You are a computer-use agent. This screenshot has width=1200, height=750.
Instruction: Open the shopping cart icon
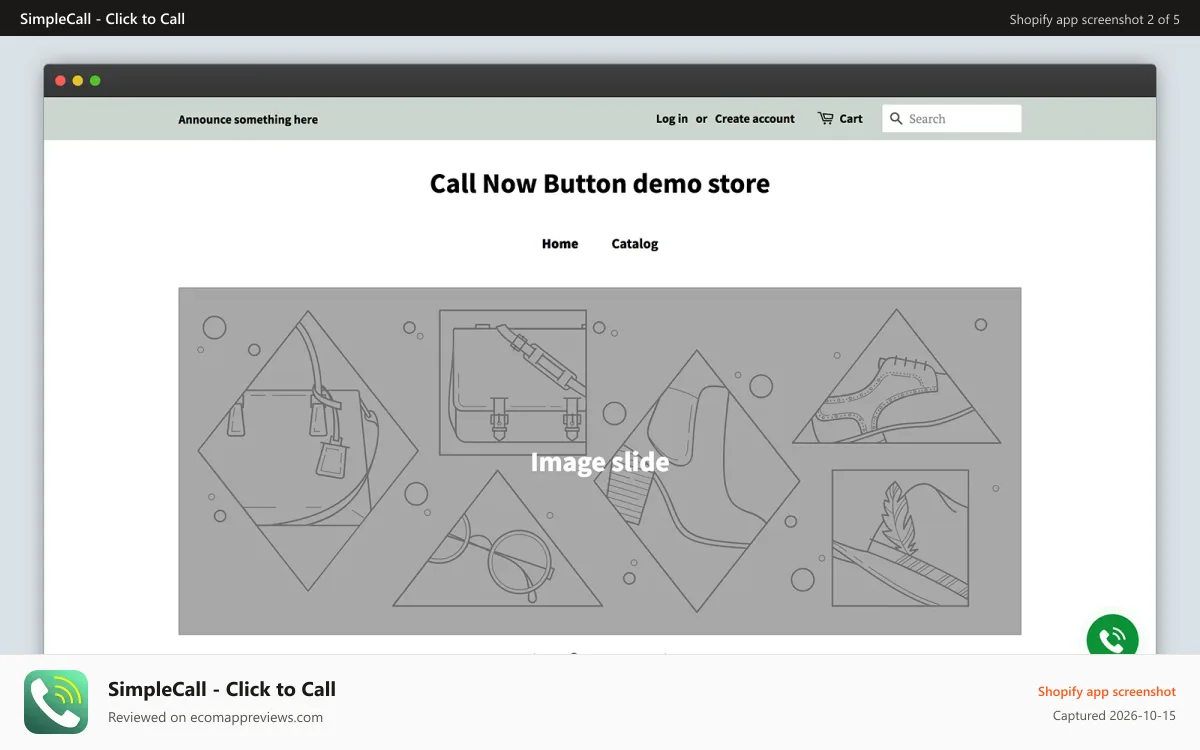click(825, 118)
